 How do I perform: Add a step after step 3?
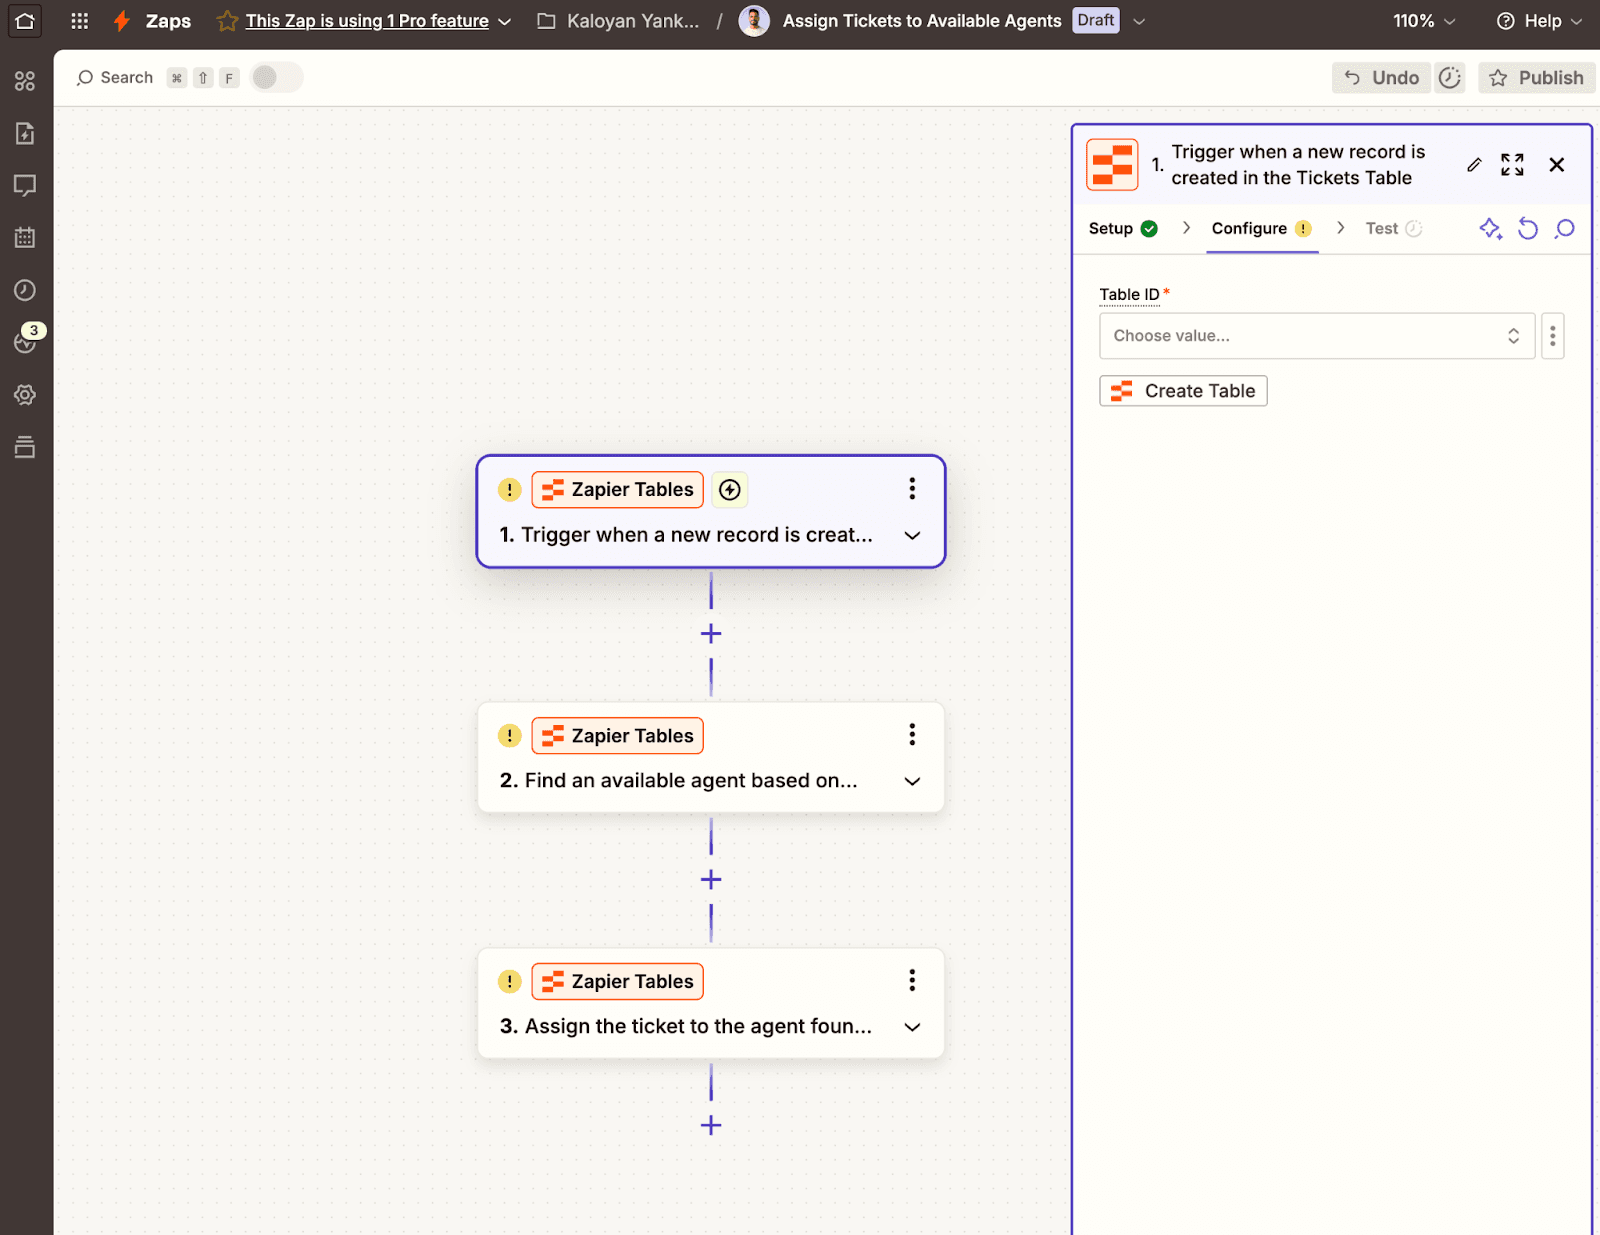click(x=711, y=1125)
